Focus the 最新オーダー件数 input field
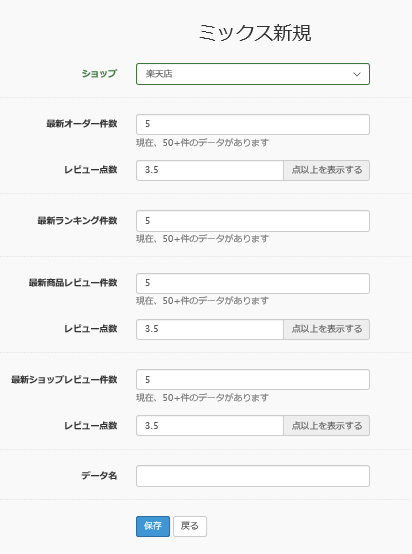The height and width of the screenshot is (554, 412). 253,124
